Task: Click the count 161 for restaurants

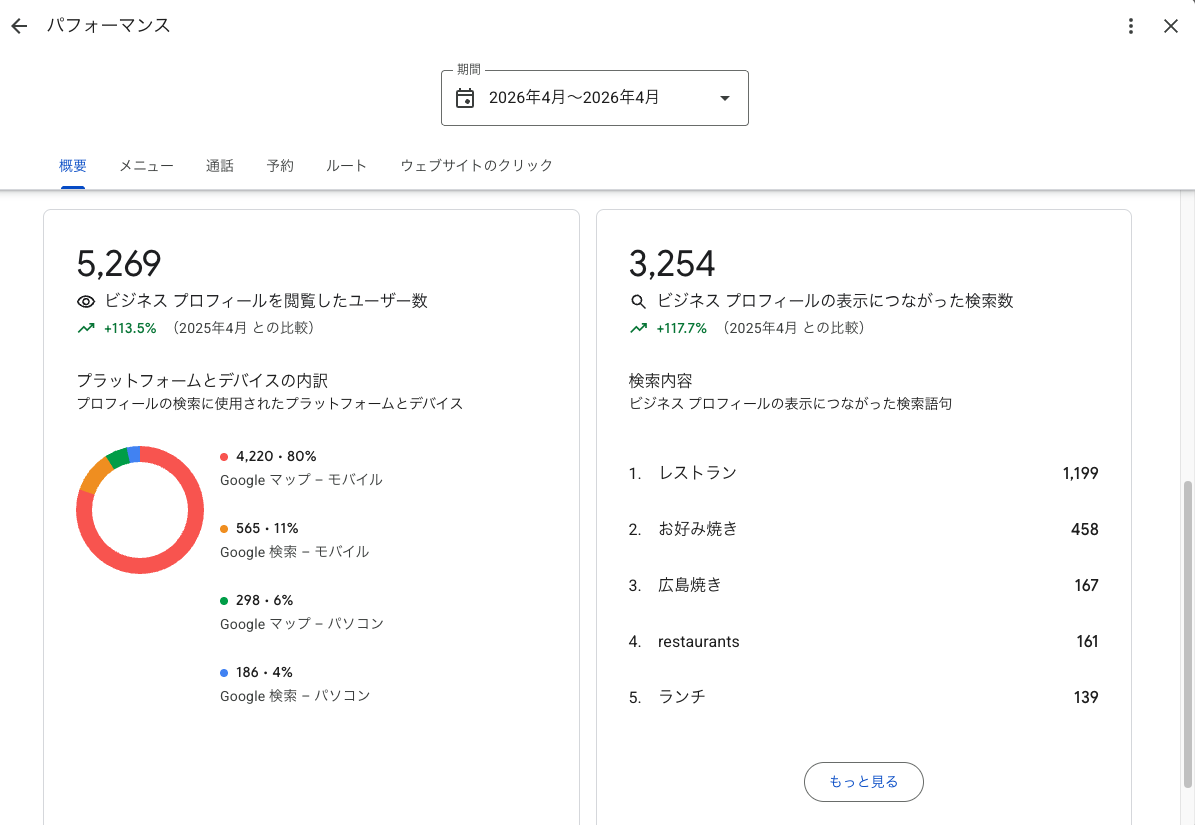Action: click(x=1088, y=641)
